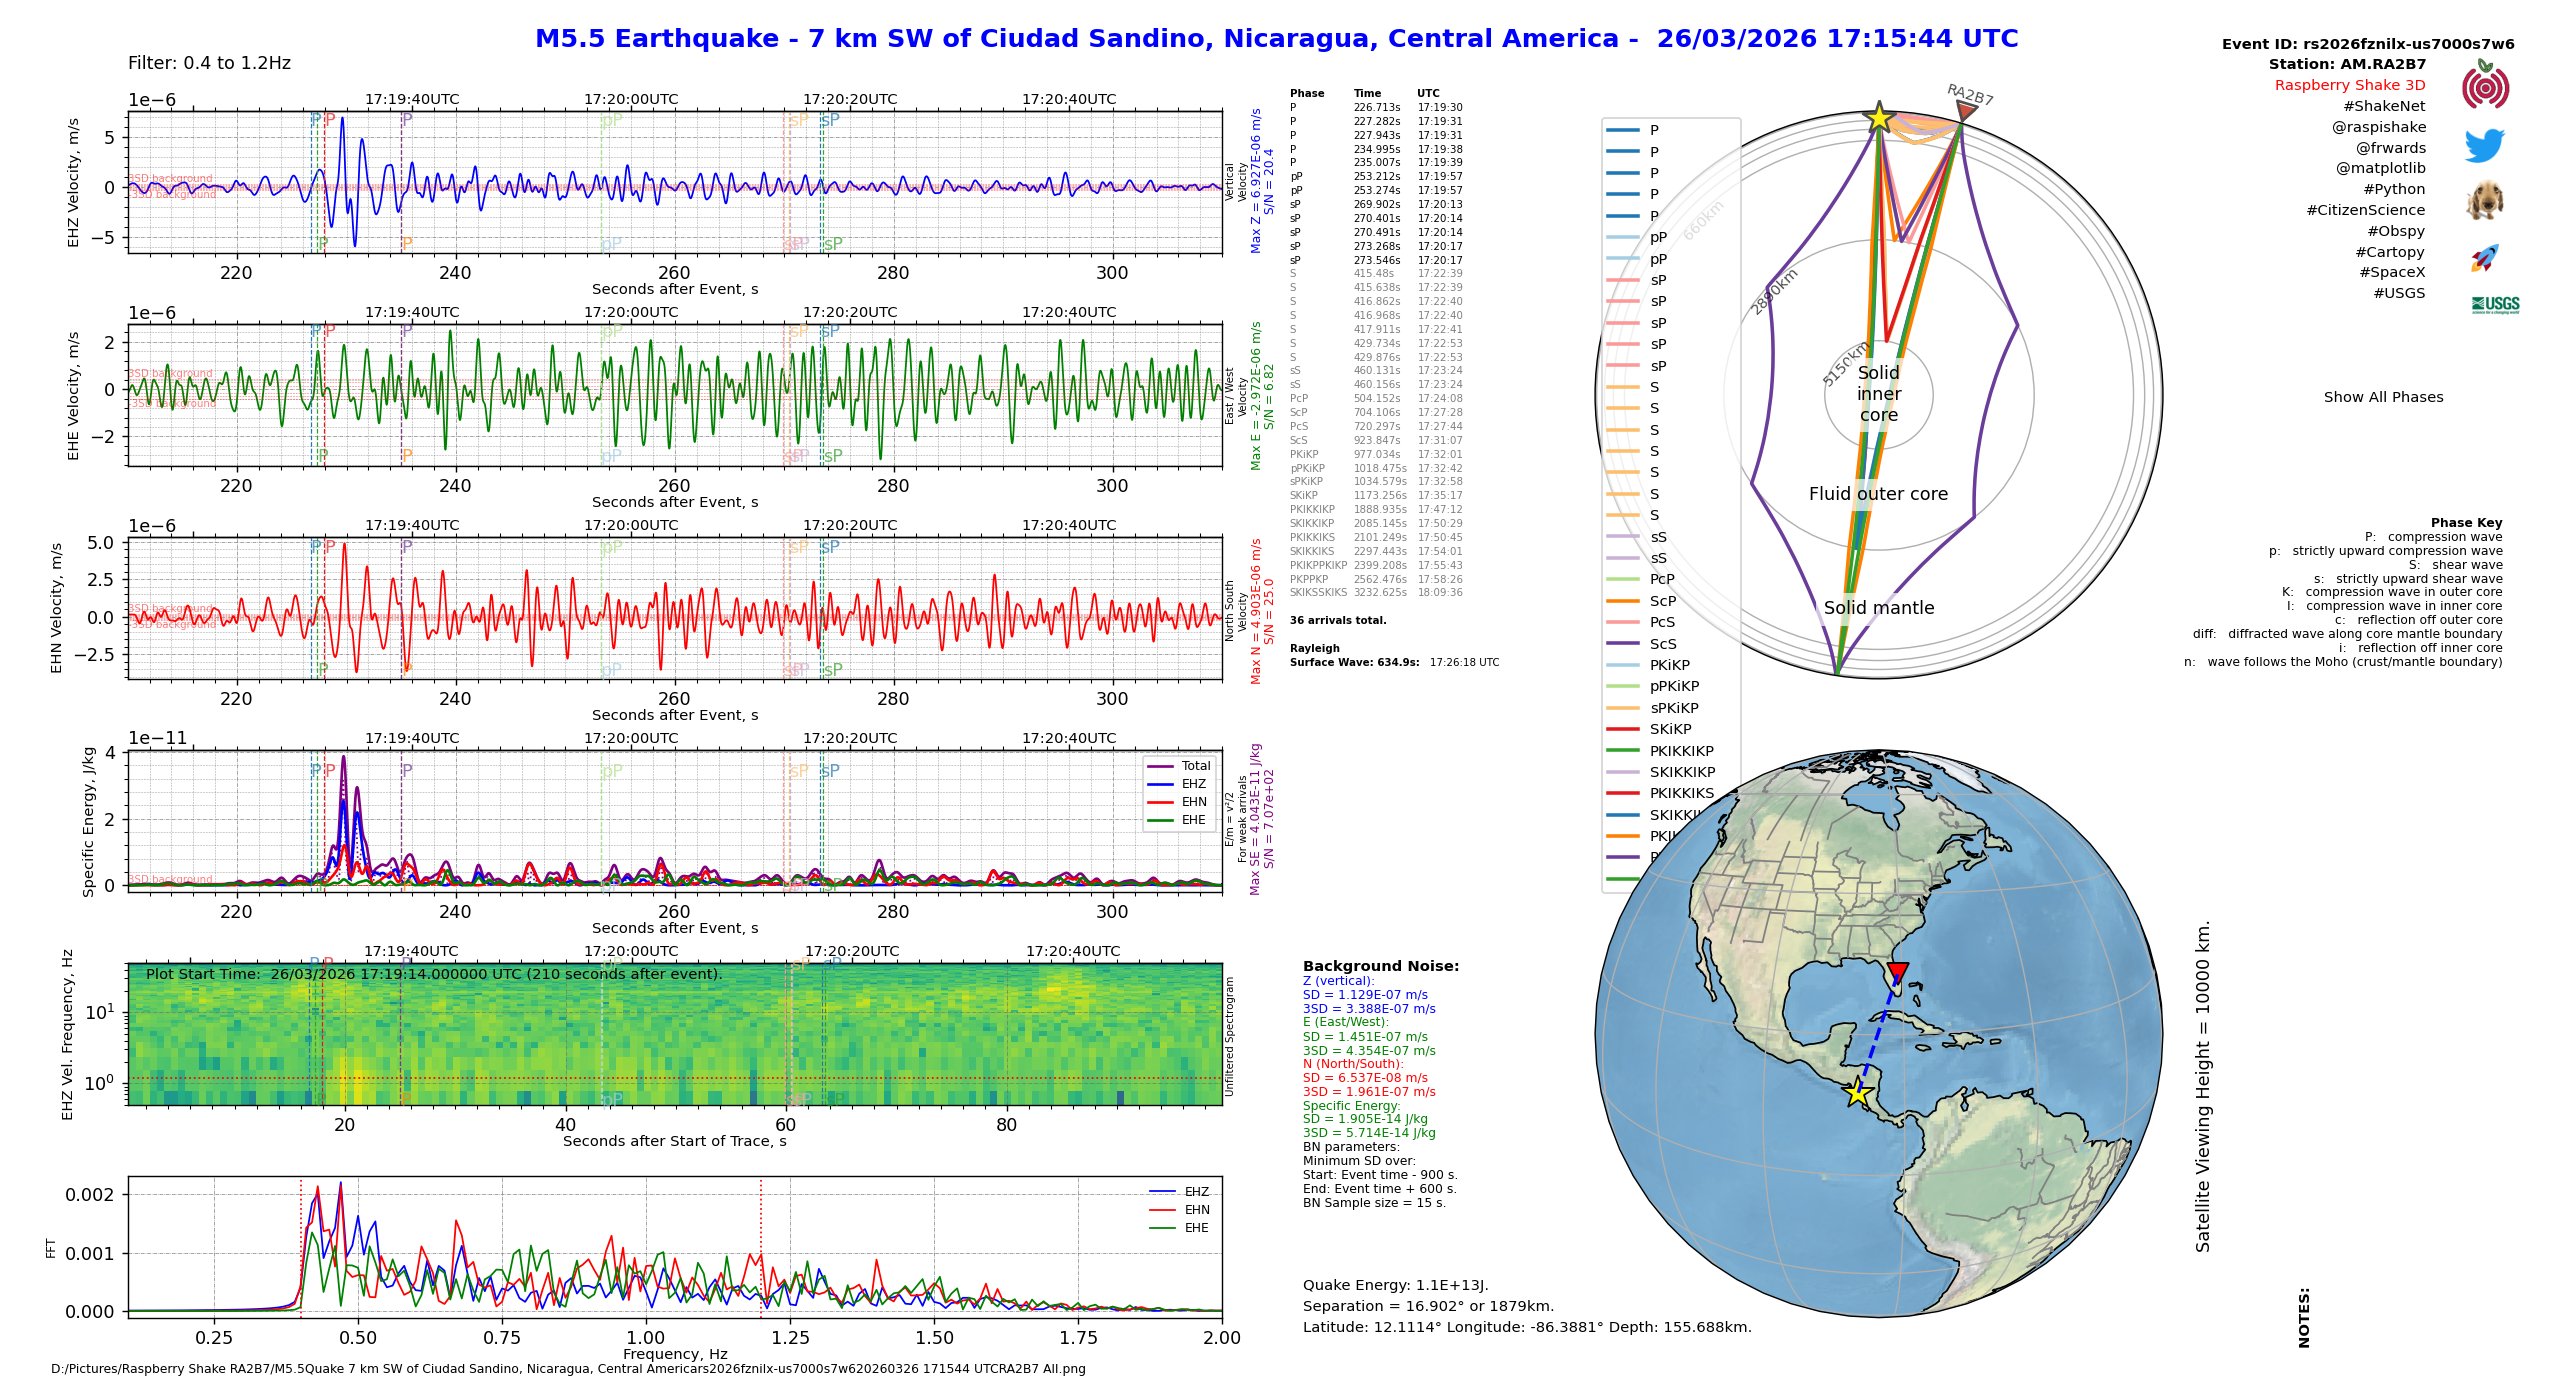Viewport: 2554px width, 1387px height.
Task: Click the Raspberry Shake logo icon
Action: (2485, 86)
